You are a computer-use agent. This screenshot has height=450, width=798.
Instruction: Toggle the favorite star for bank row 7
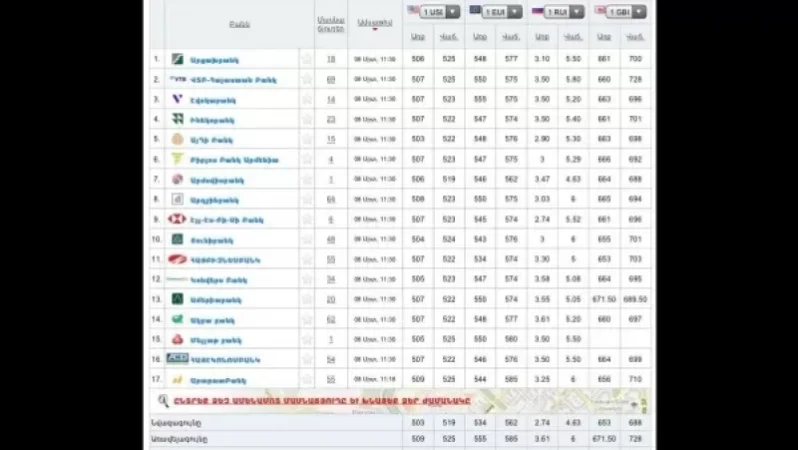307,179
